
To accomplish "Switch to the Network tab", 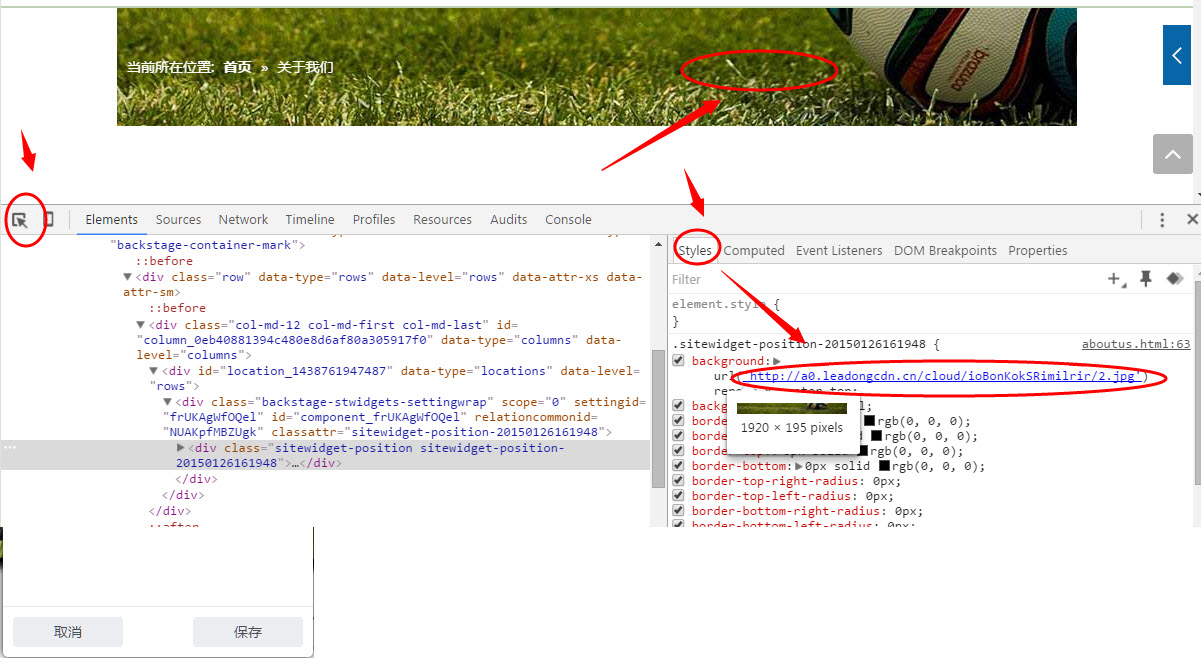I will [x=243, y=220].
